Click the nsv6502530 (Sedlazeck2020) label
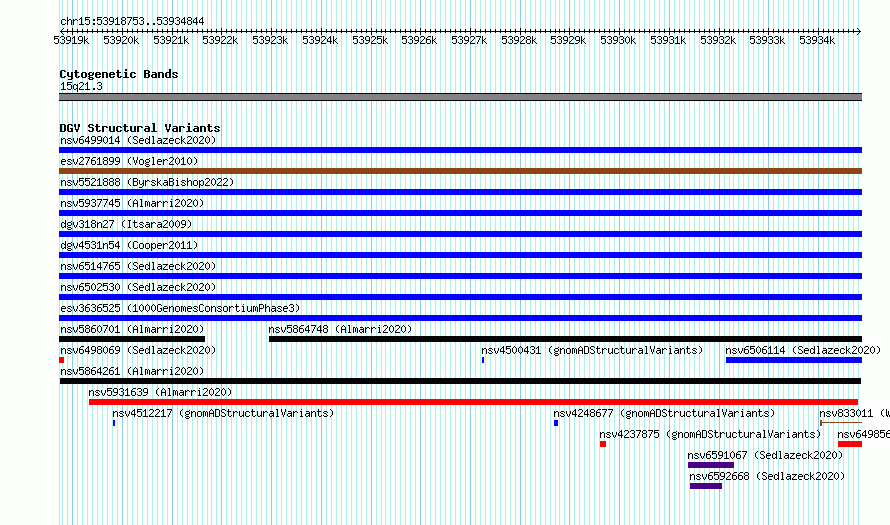The image size is (890, 525). (138, 287)
